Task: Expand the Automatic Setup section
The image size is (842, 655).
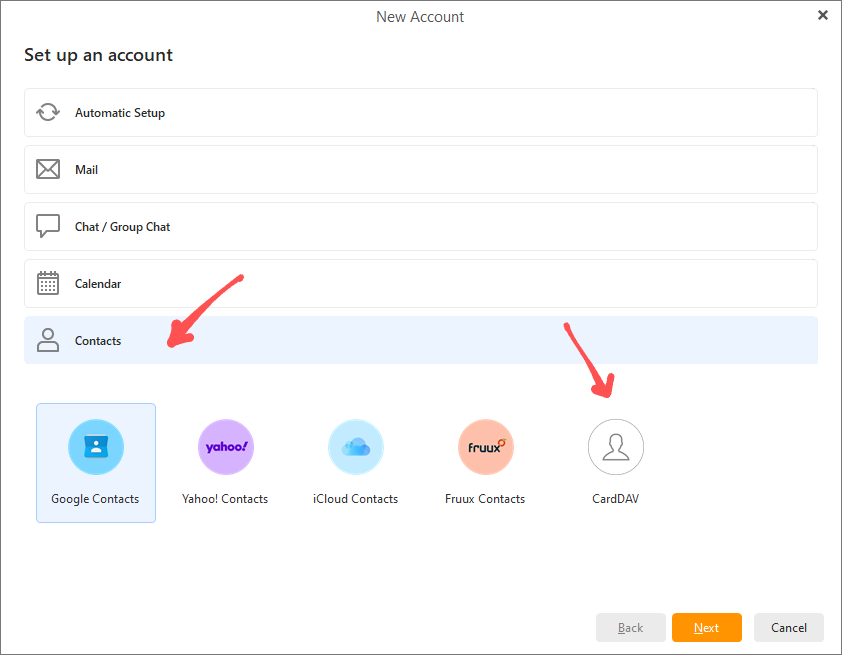Action: coord(420,112)
